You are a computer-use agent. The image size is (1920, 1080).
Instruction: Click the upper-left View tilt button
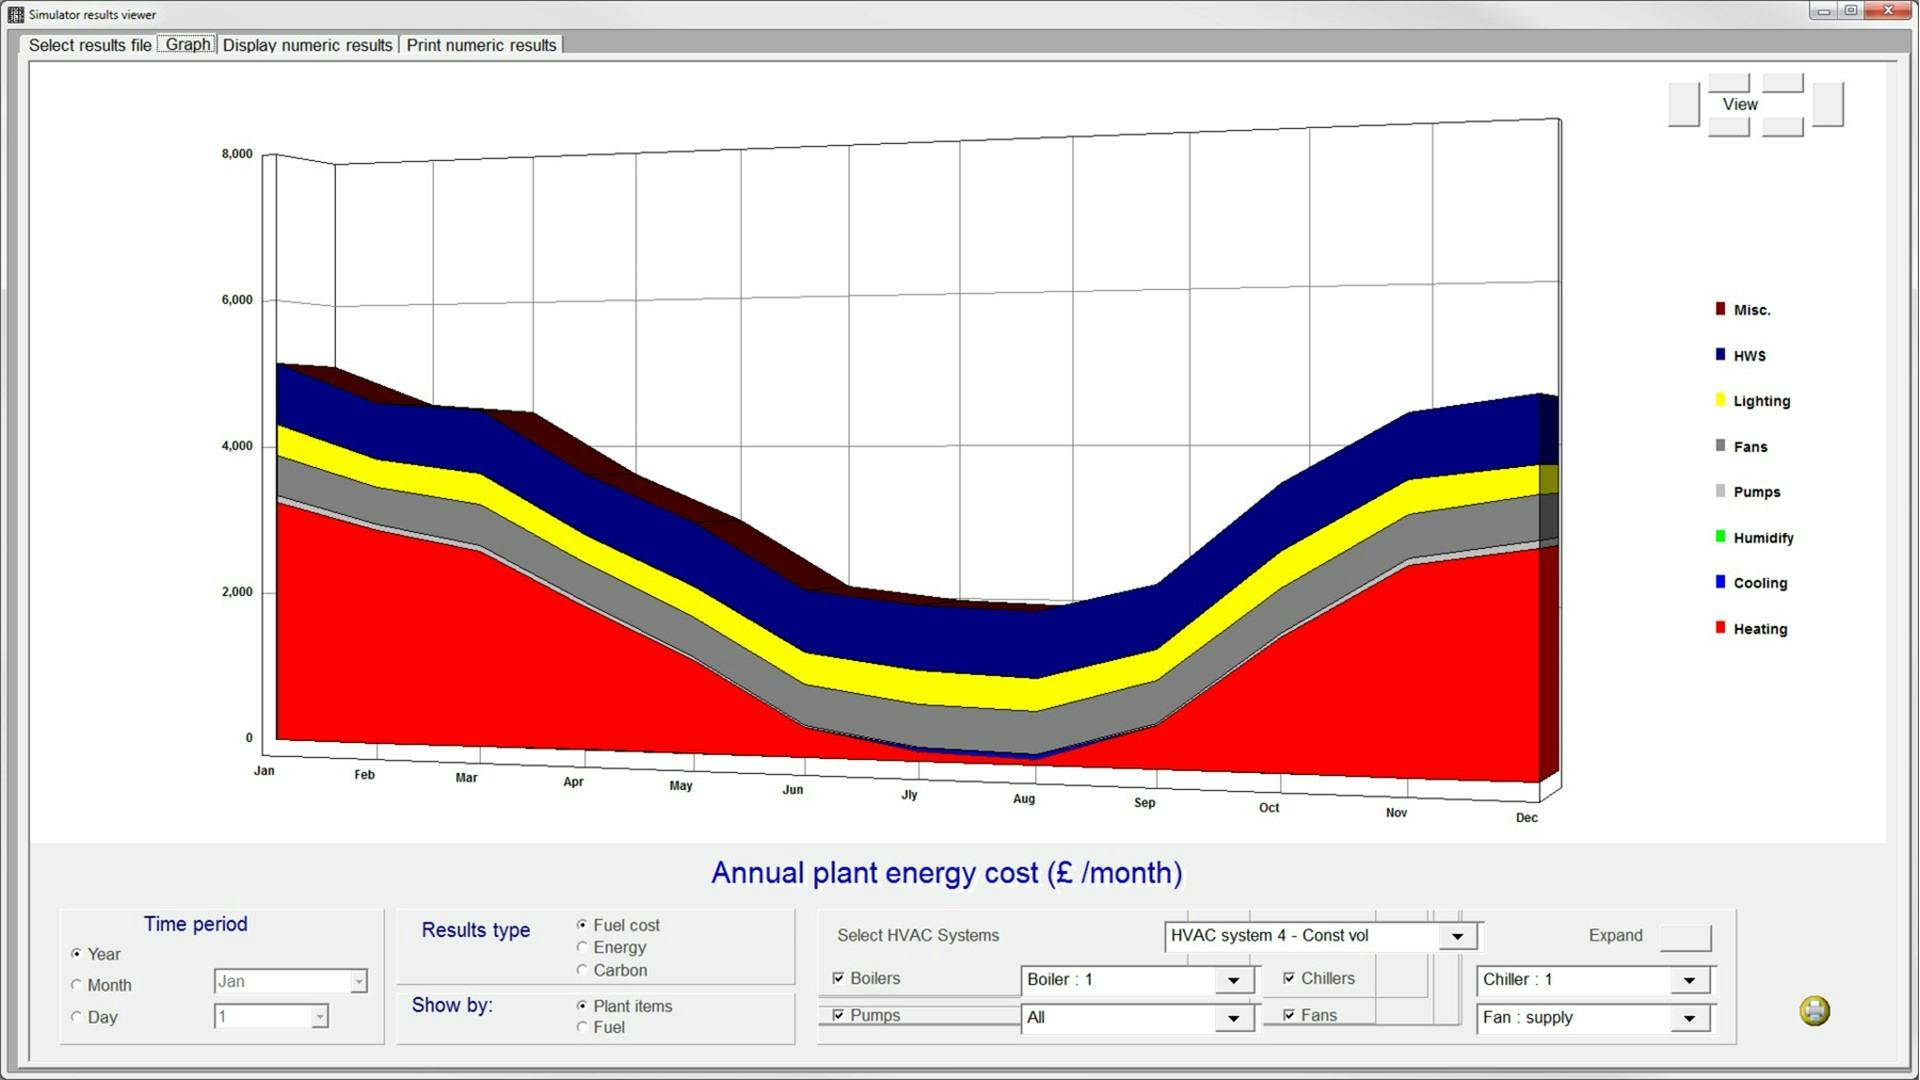tap(1728, 82)
